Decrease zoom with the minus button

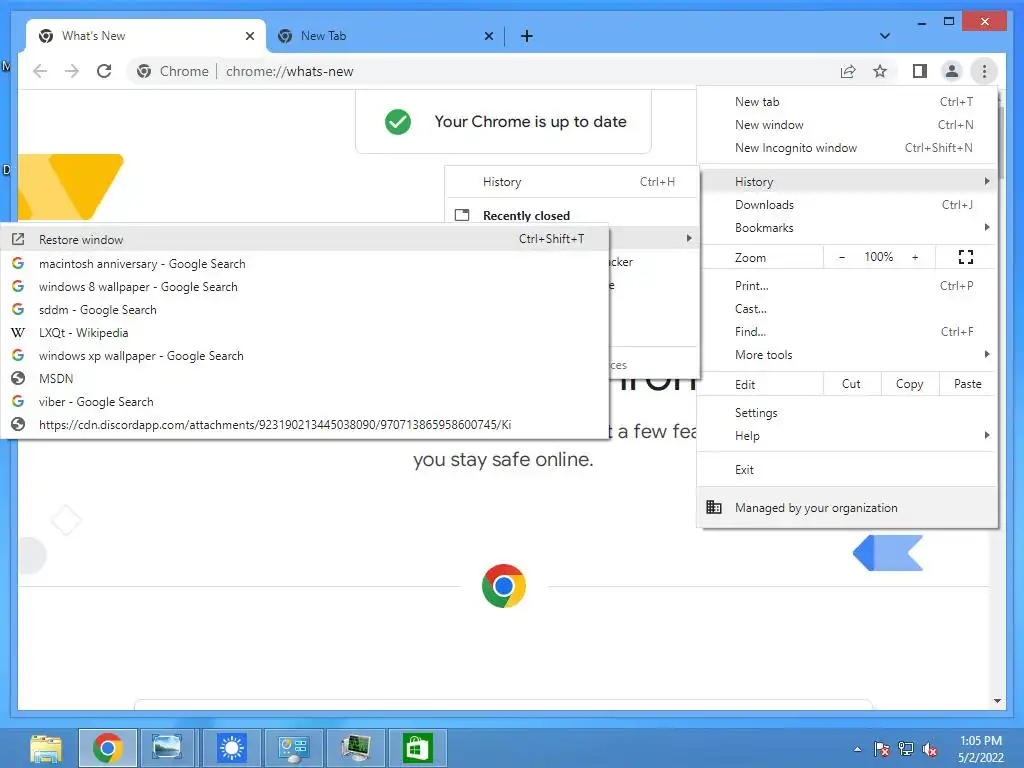pos(842,257)
